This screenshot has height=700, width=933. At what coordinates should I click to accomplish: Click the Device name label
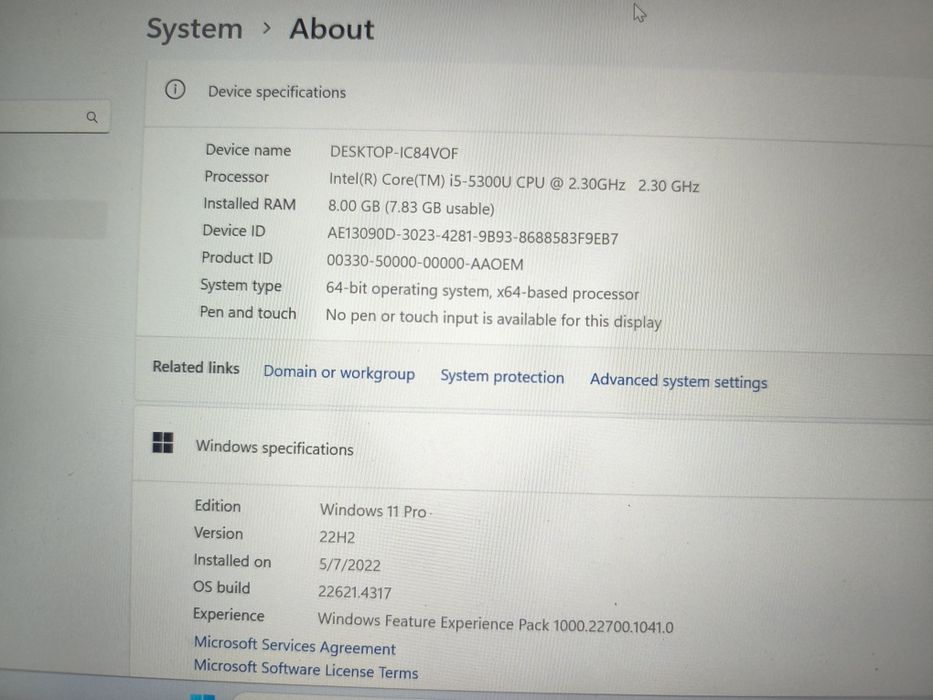click(248, 150)
